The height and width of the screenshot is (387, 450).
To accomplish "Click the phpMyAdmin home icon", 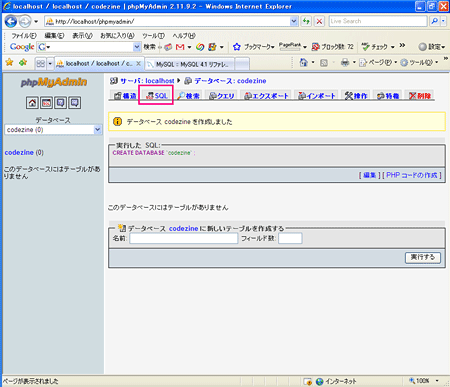I will point(32,103).
